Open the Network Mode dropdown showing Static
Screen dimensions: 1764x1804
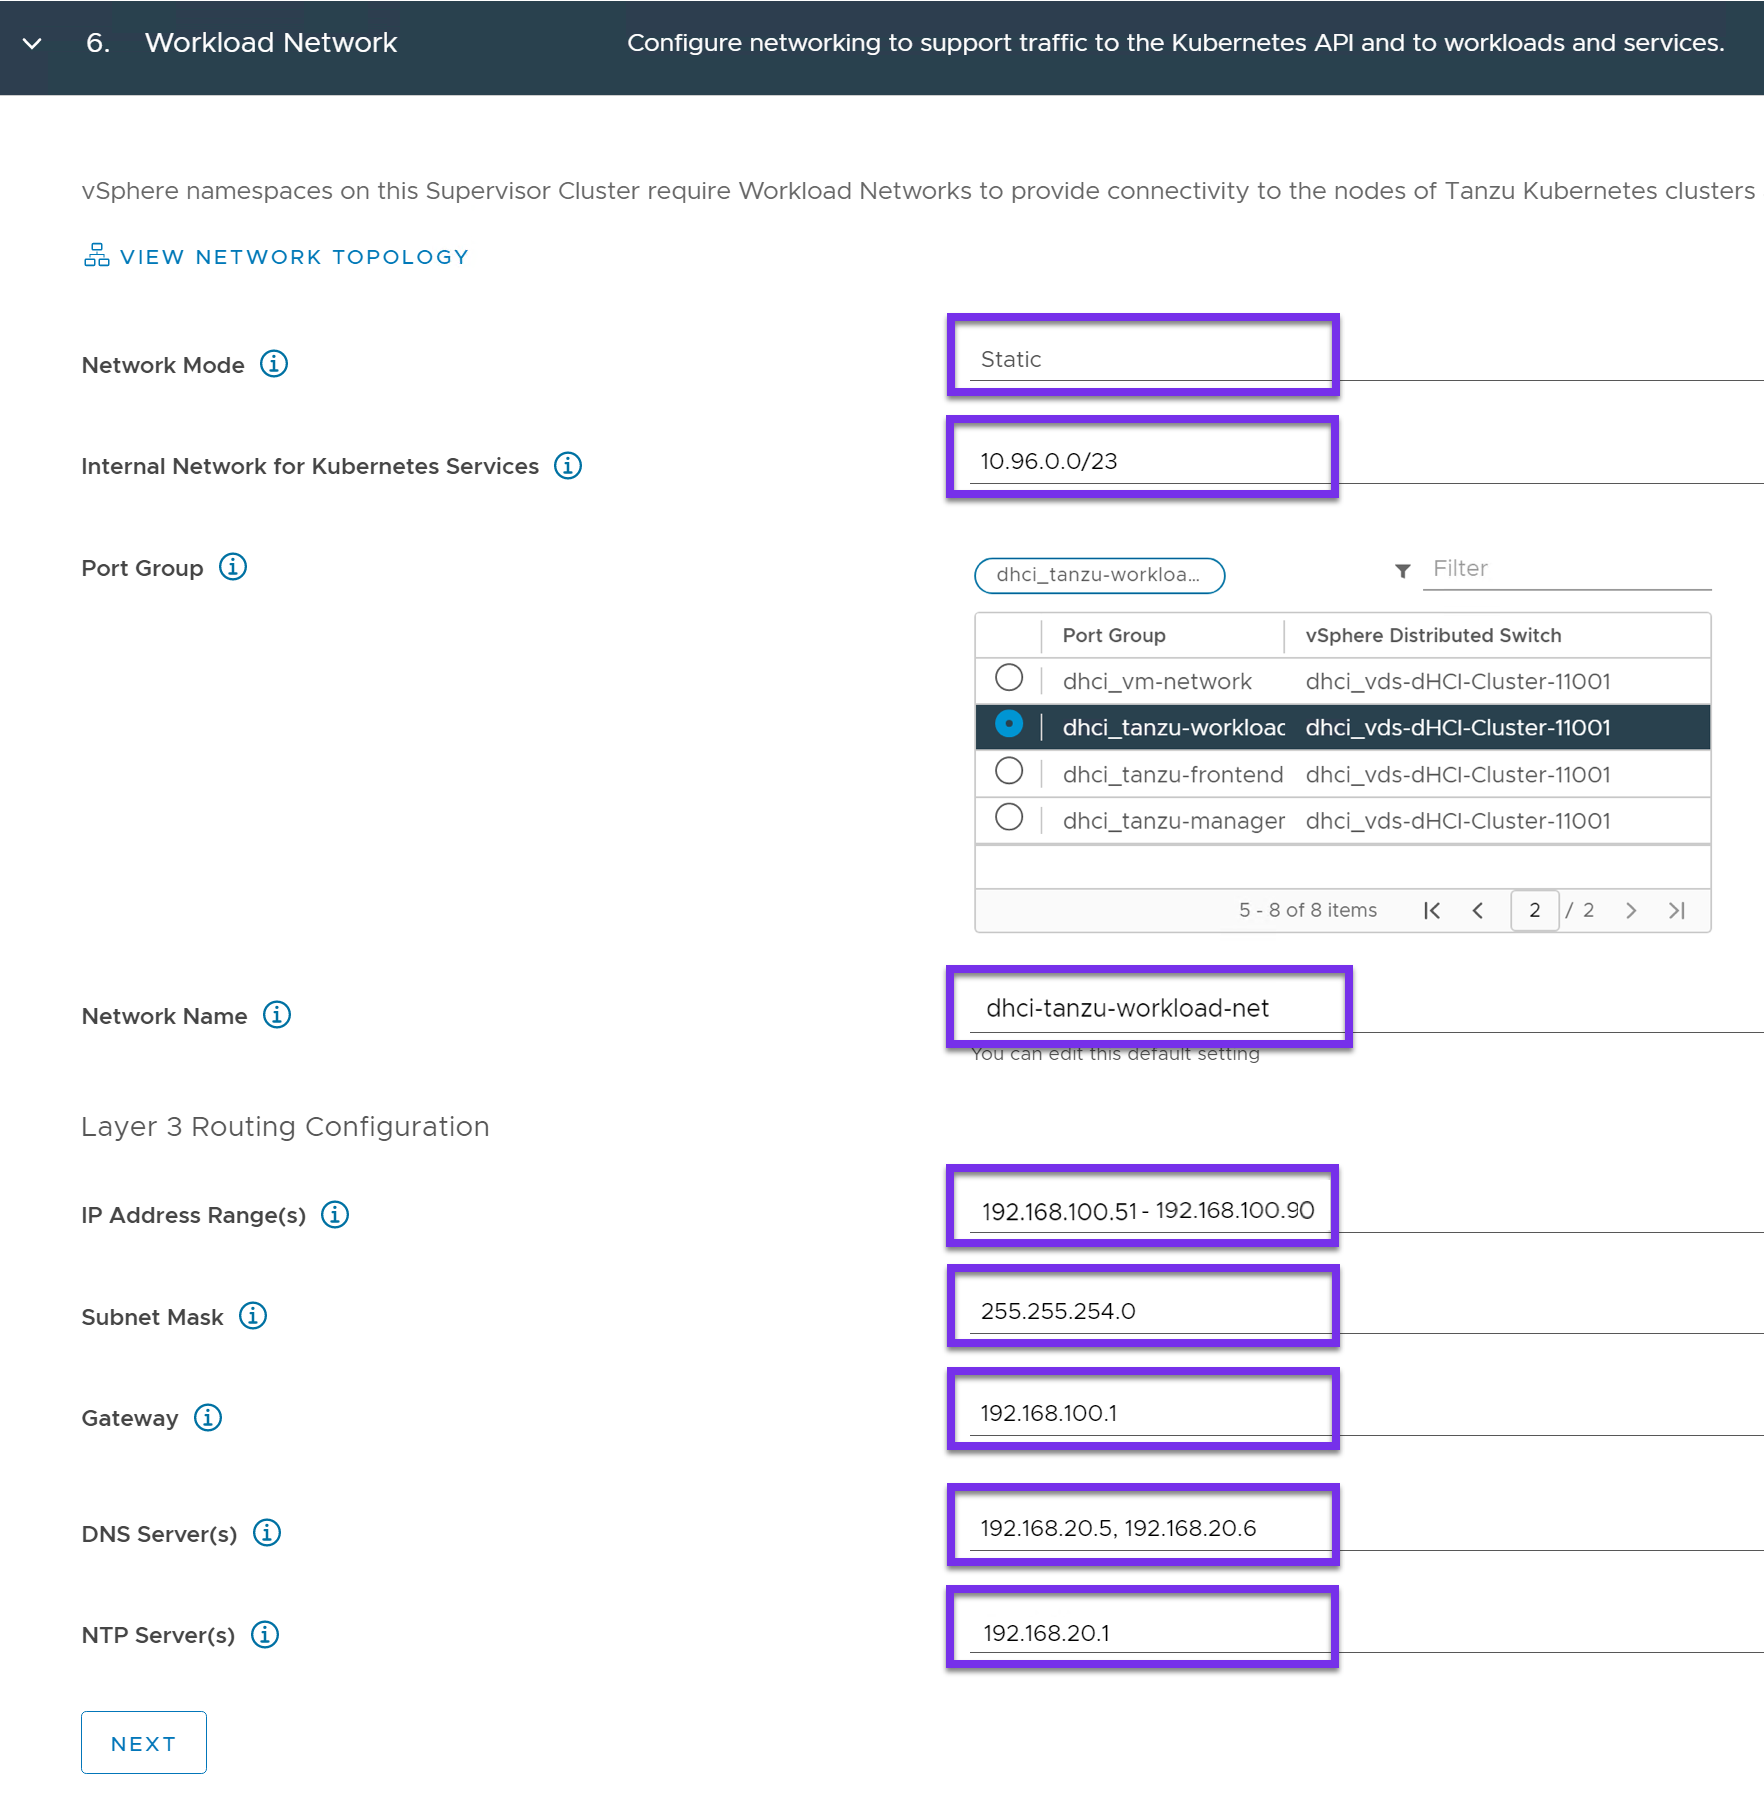coord(1142,359)
